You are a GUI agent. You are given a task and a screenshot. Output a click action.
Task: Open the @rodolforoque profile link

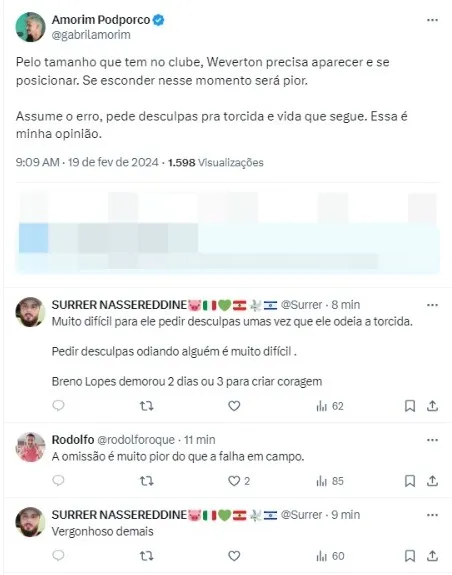click(x=136, y=440)
